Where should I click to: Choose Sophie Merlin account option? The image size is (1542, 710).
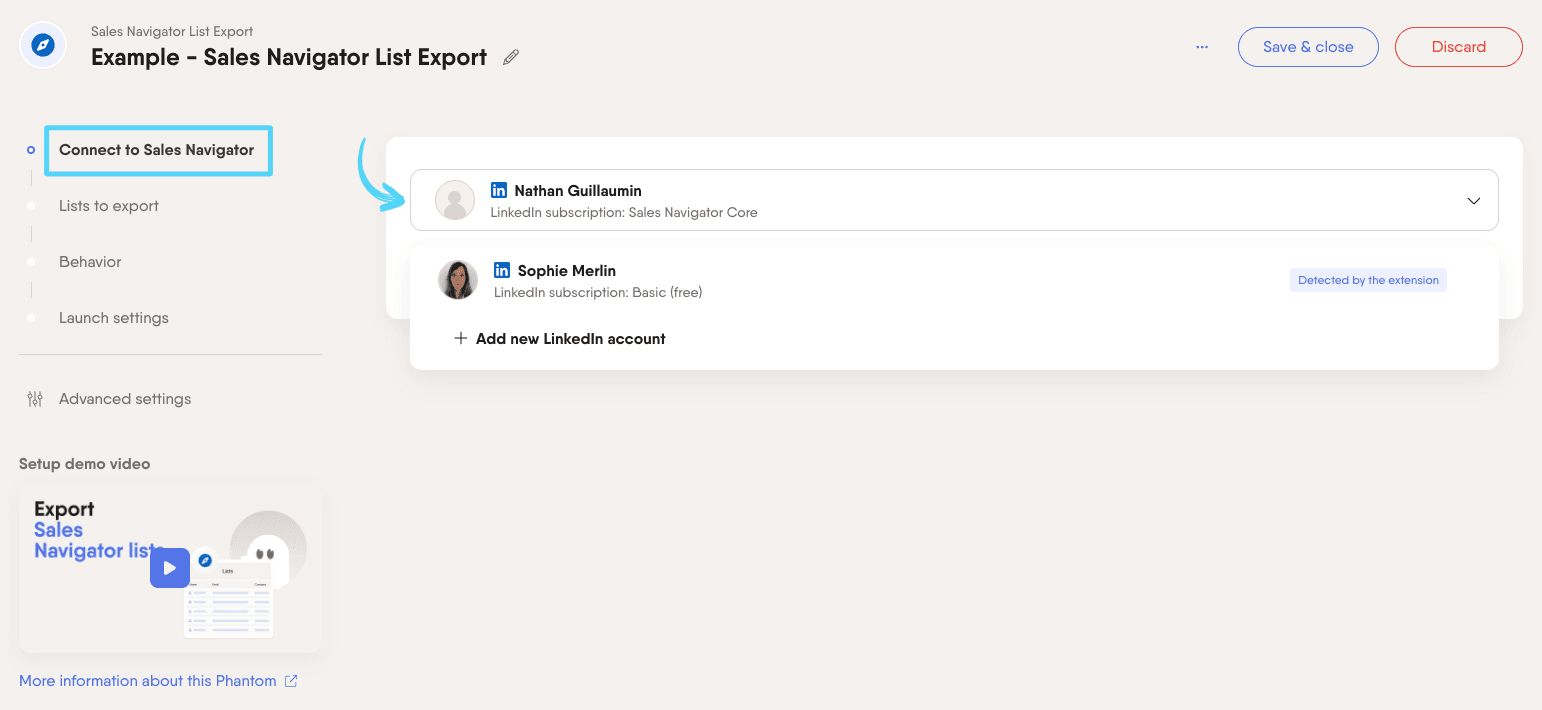pyautogui.click(x=954, y=280)
